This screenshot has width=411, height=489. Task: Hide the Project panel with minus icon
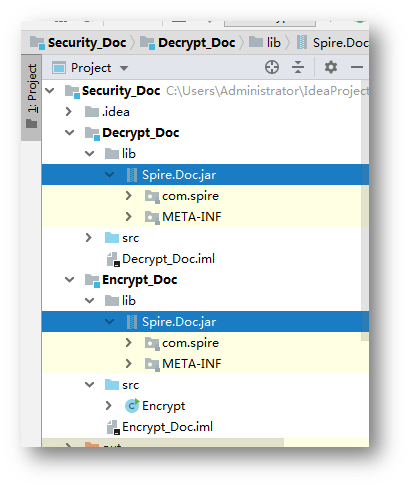point(356,67)
